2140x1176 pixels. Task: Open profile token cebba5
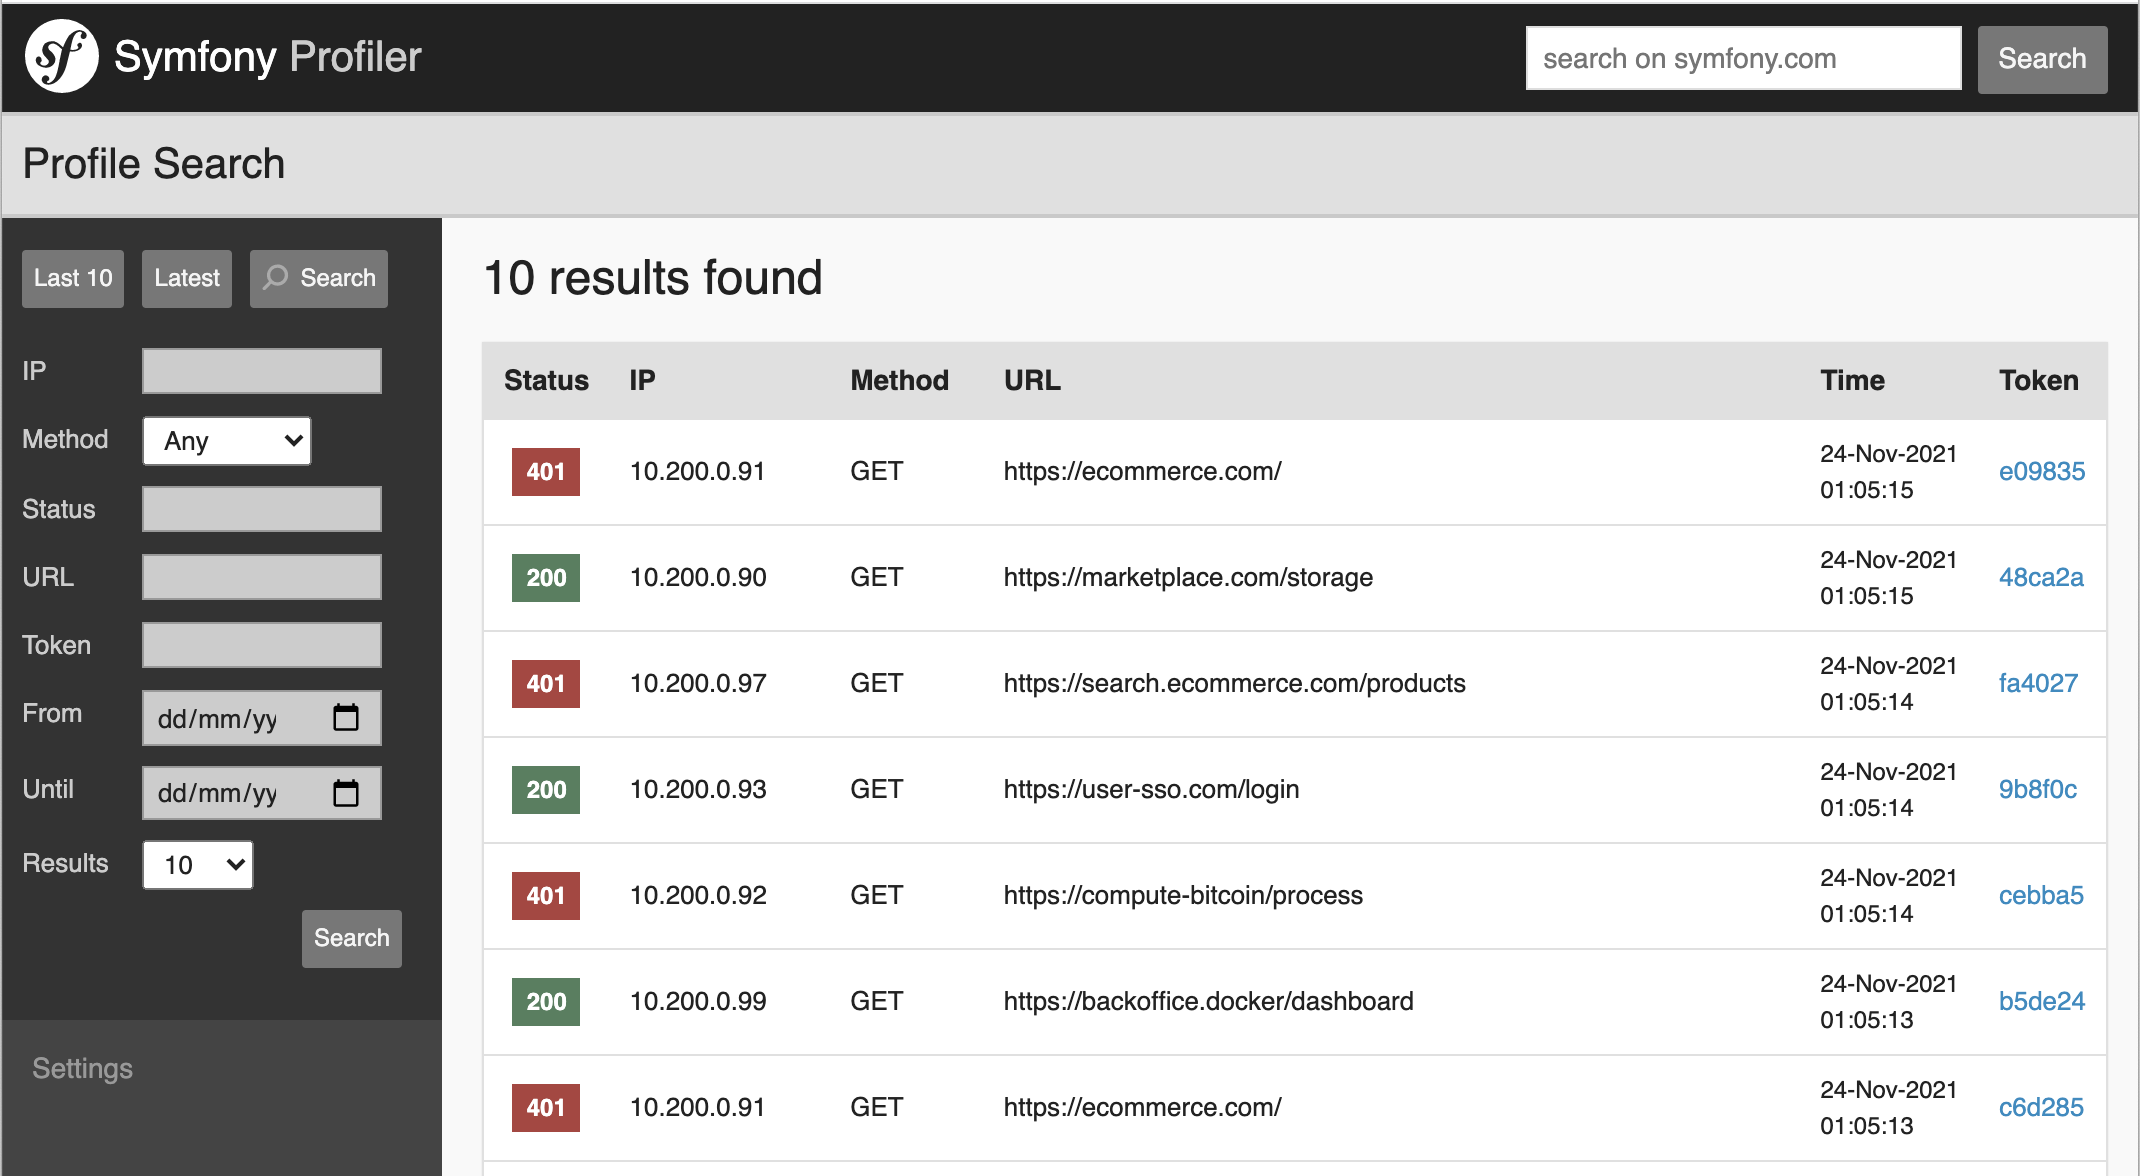(2040, 896)
